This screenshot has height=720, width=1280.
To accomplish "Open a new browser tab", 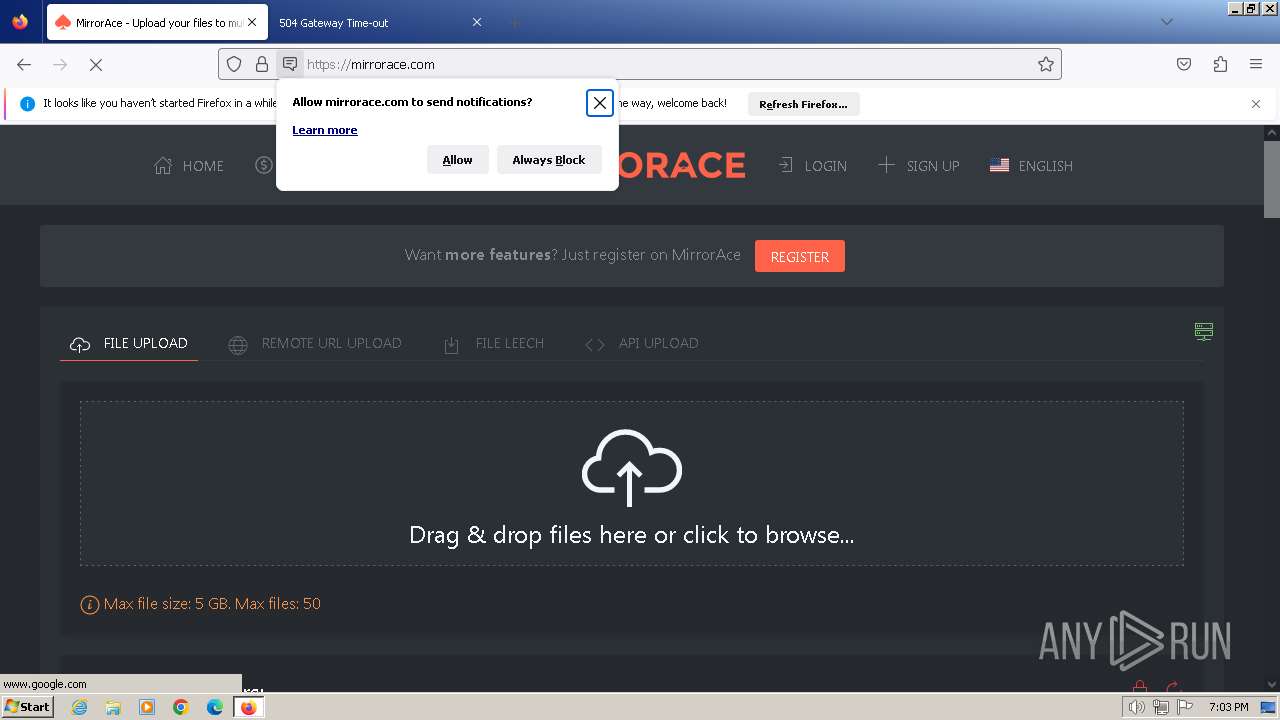I will (x=514, y=22).
